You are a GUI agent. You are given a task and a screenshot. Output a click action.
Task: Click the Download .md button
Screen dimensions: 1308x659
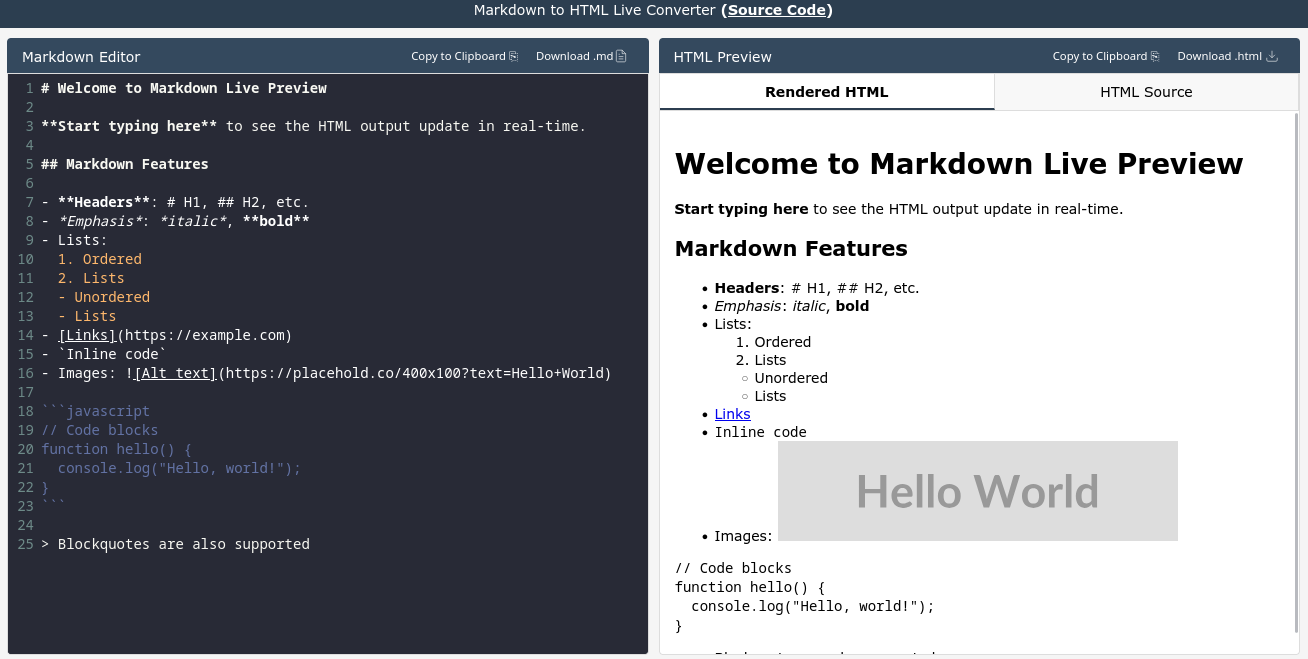tap(574, 56)
